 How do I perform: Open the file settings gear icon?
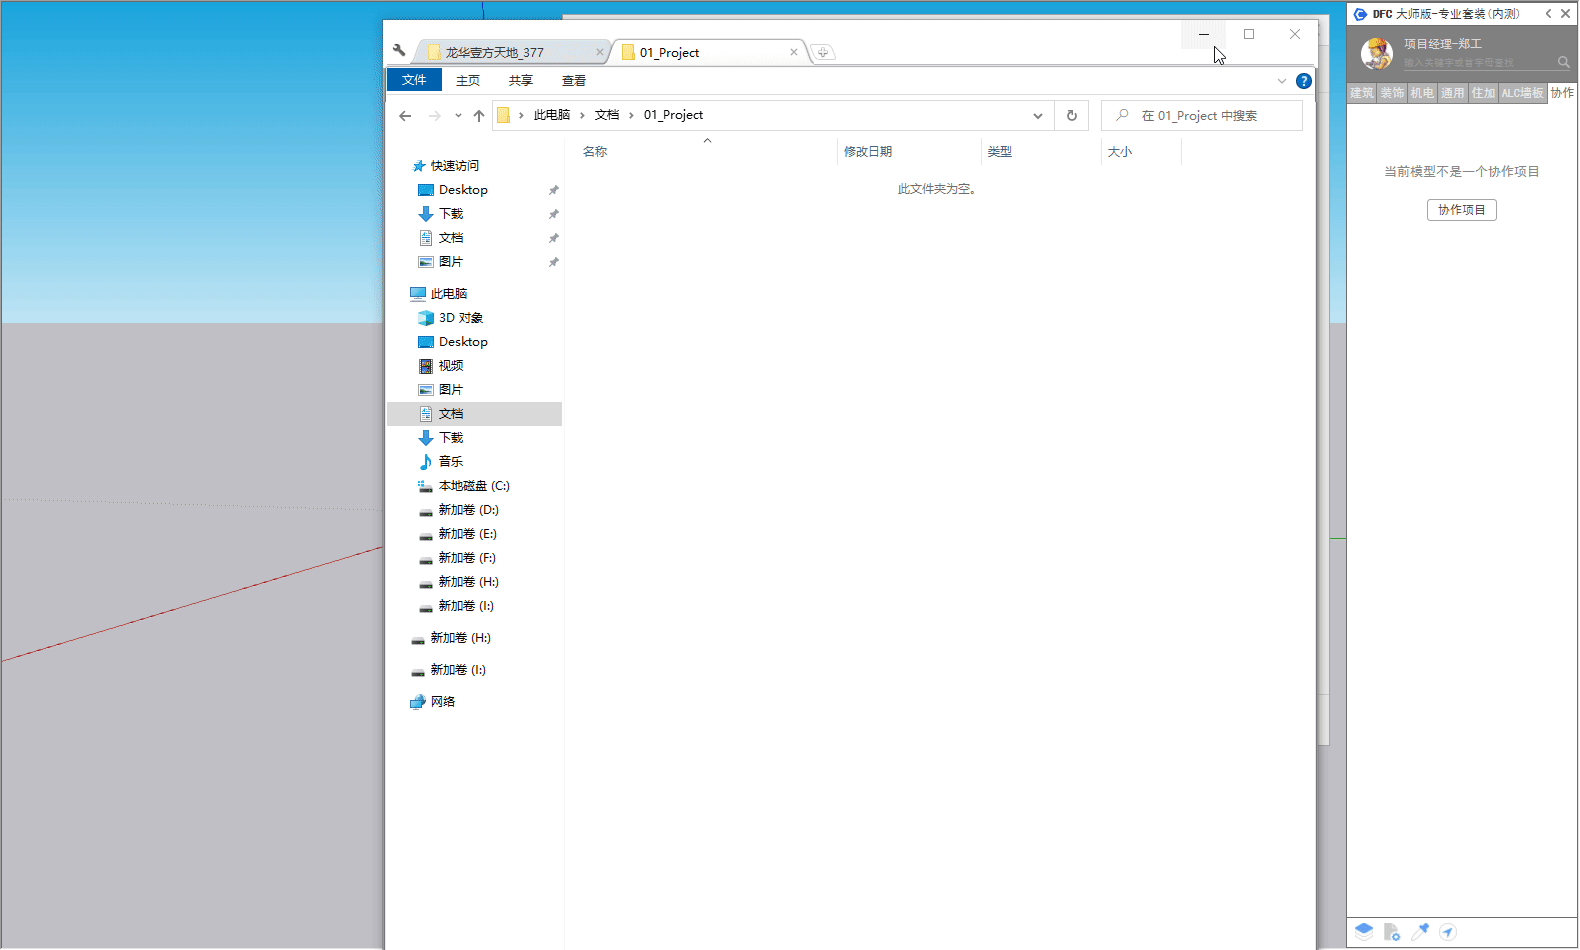pyautogui.click(x=1392, y=932)
